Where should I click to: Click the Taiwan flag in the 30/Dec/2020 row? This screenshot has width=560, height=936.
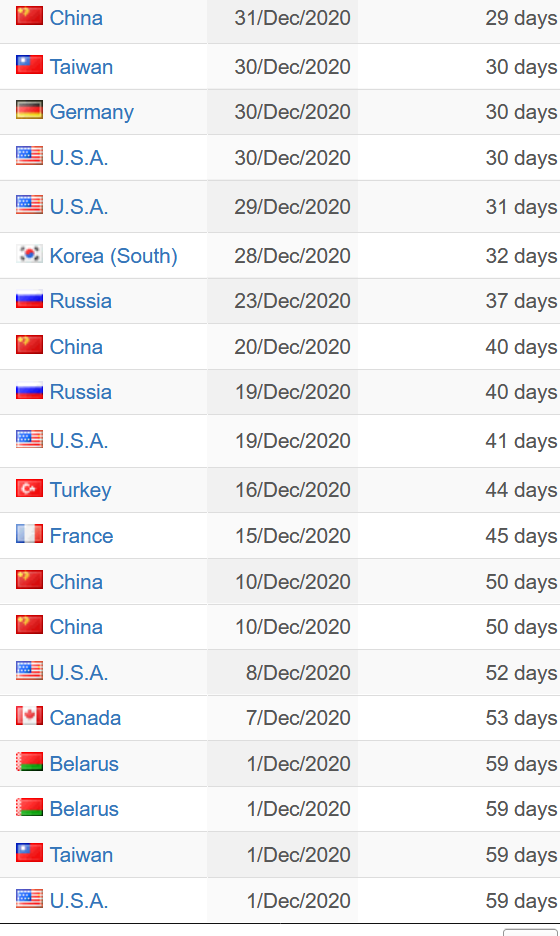click(29, 64)
